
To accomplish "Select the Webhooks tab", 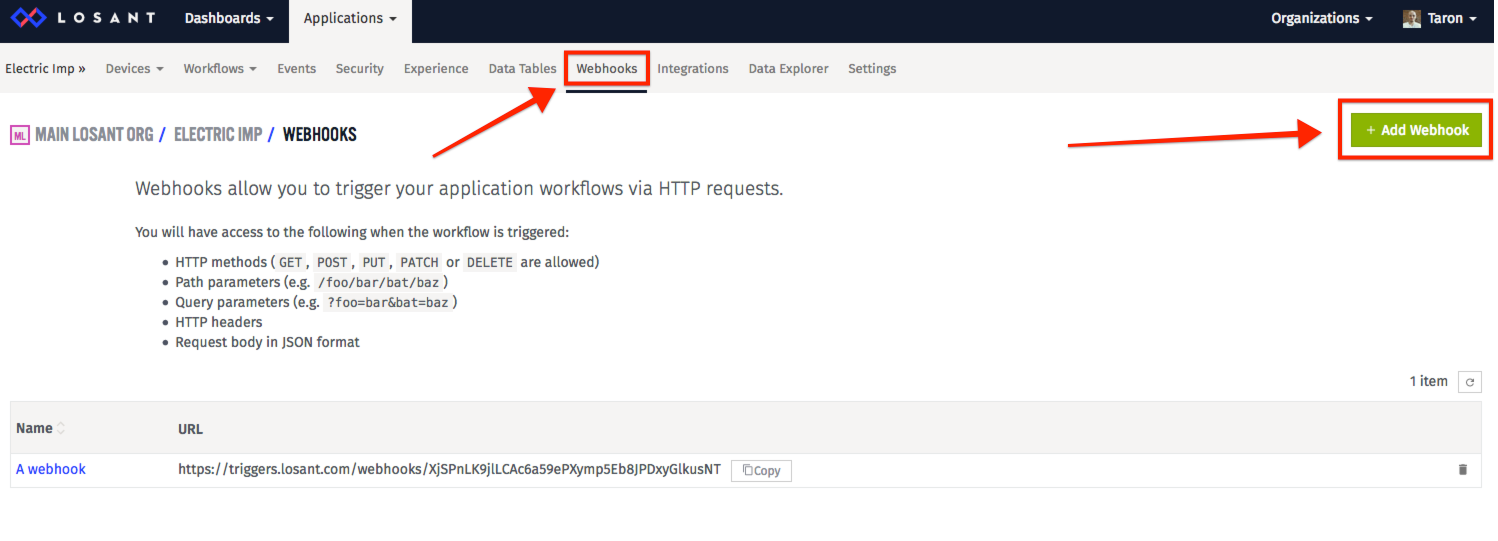I will pos(607,69).
